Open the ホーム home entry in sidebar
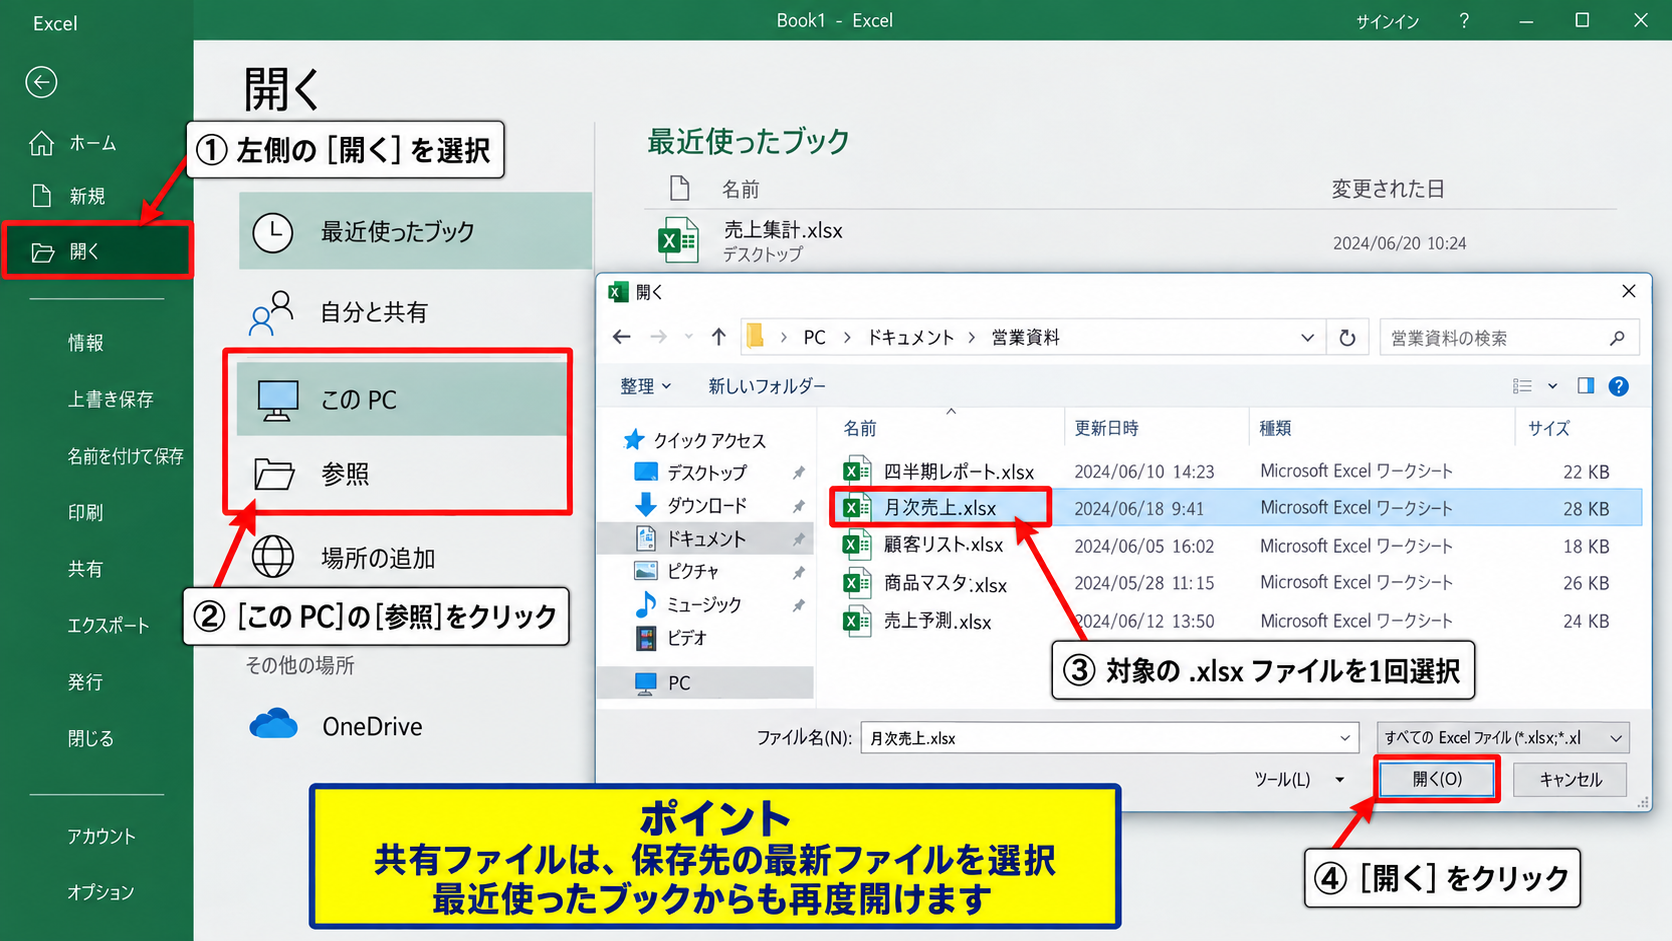The width and height of the screenshot is (1672, 941). (73, 143)
